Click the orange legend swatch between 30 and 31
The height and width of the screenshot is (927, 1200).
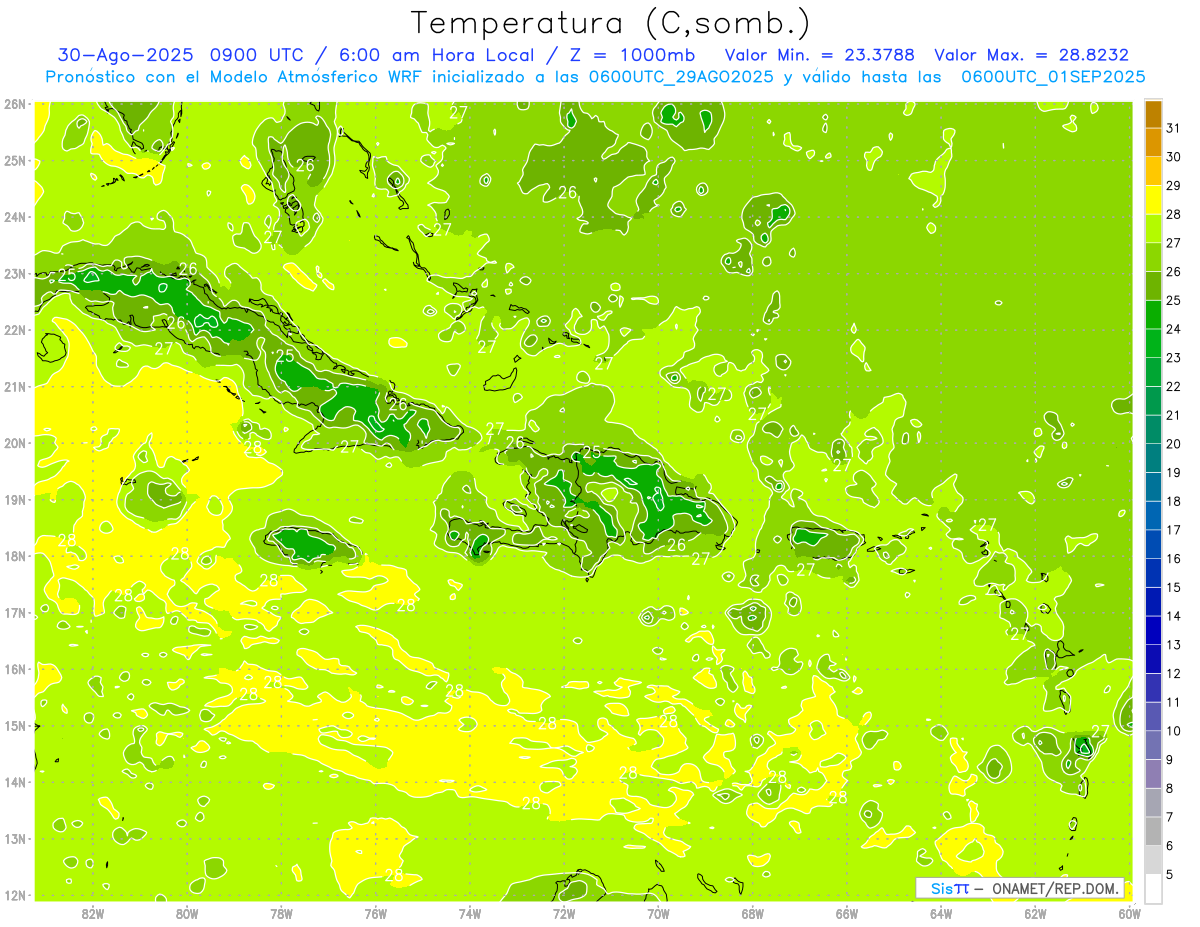[1153, 142]
